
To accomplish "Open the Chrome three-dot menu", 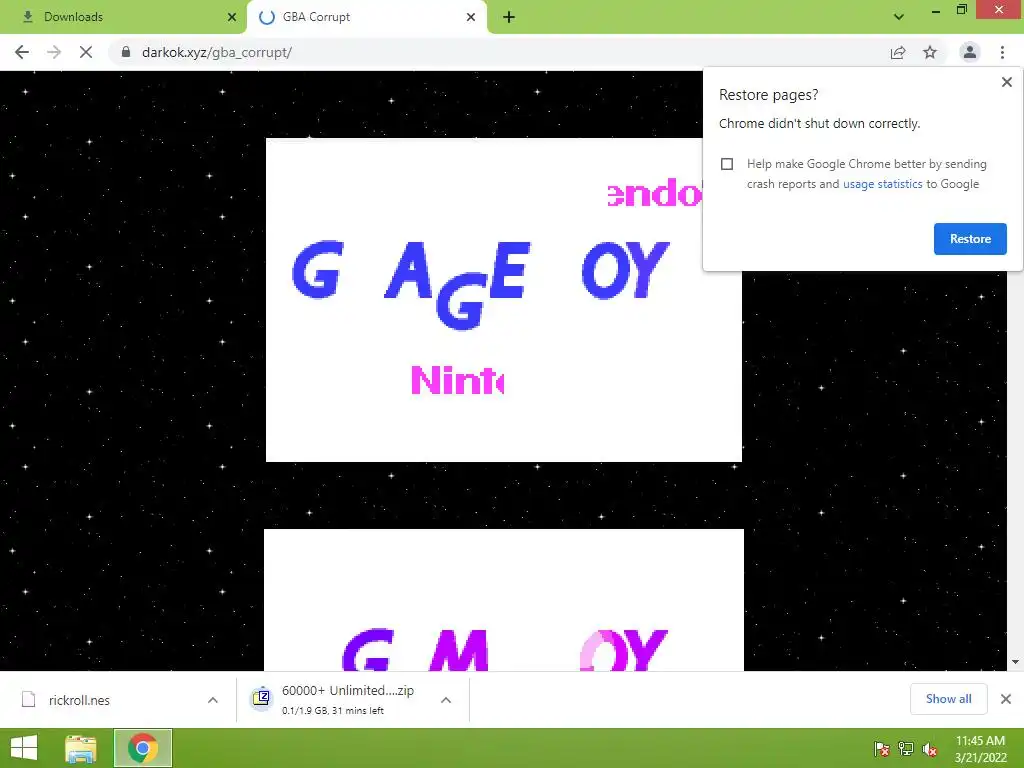I will [x=1002, y=52].
